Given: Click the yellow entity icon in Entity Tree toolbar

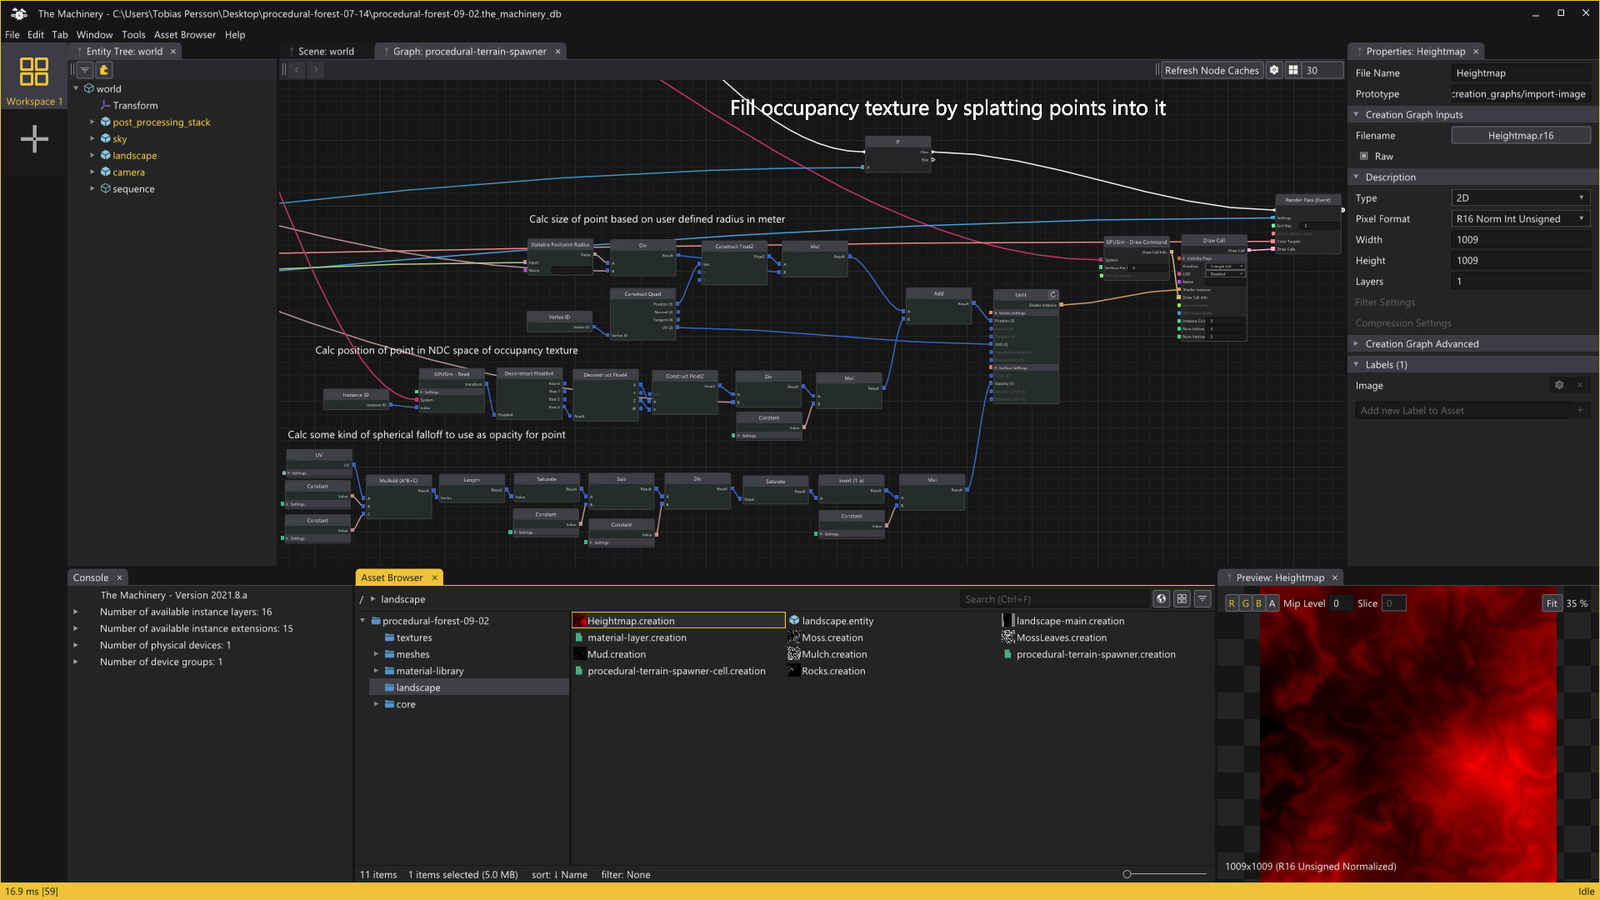Looking at the screenshot, I should [x=104, y=70].
